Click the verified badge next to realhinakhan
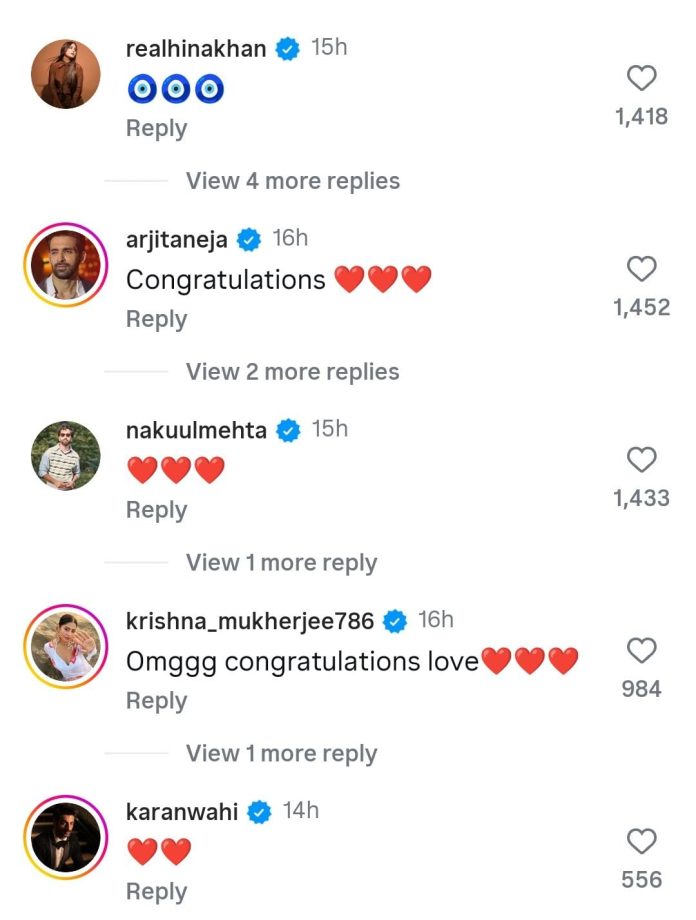The height and width of the screenshot is (920, 696). tap(288, 46)
